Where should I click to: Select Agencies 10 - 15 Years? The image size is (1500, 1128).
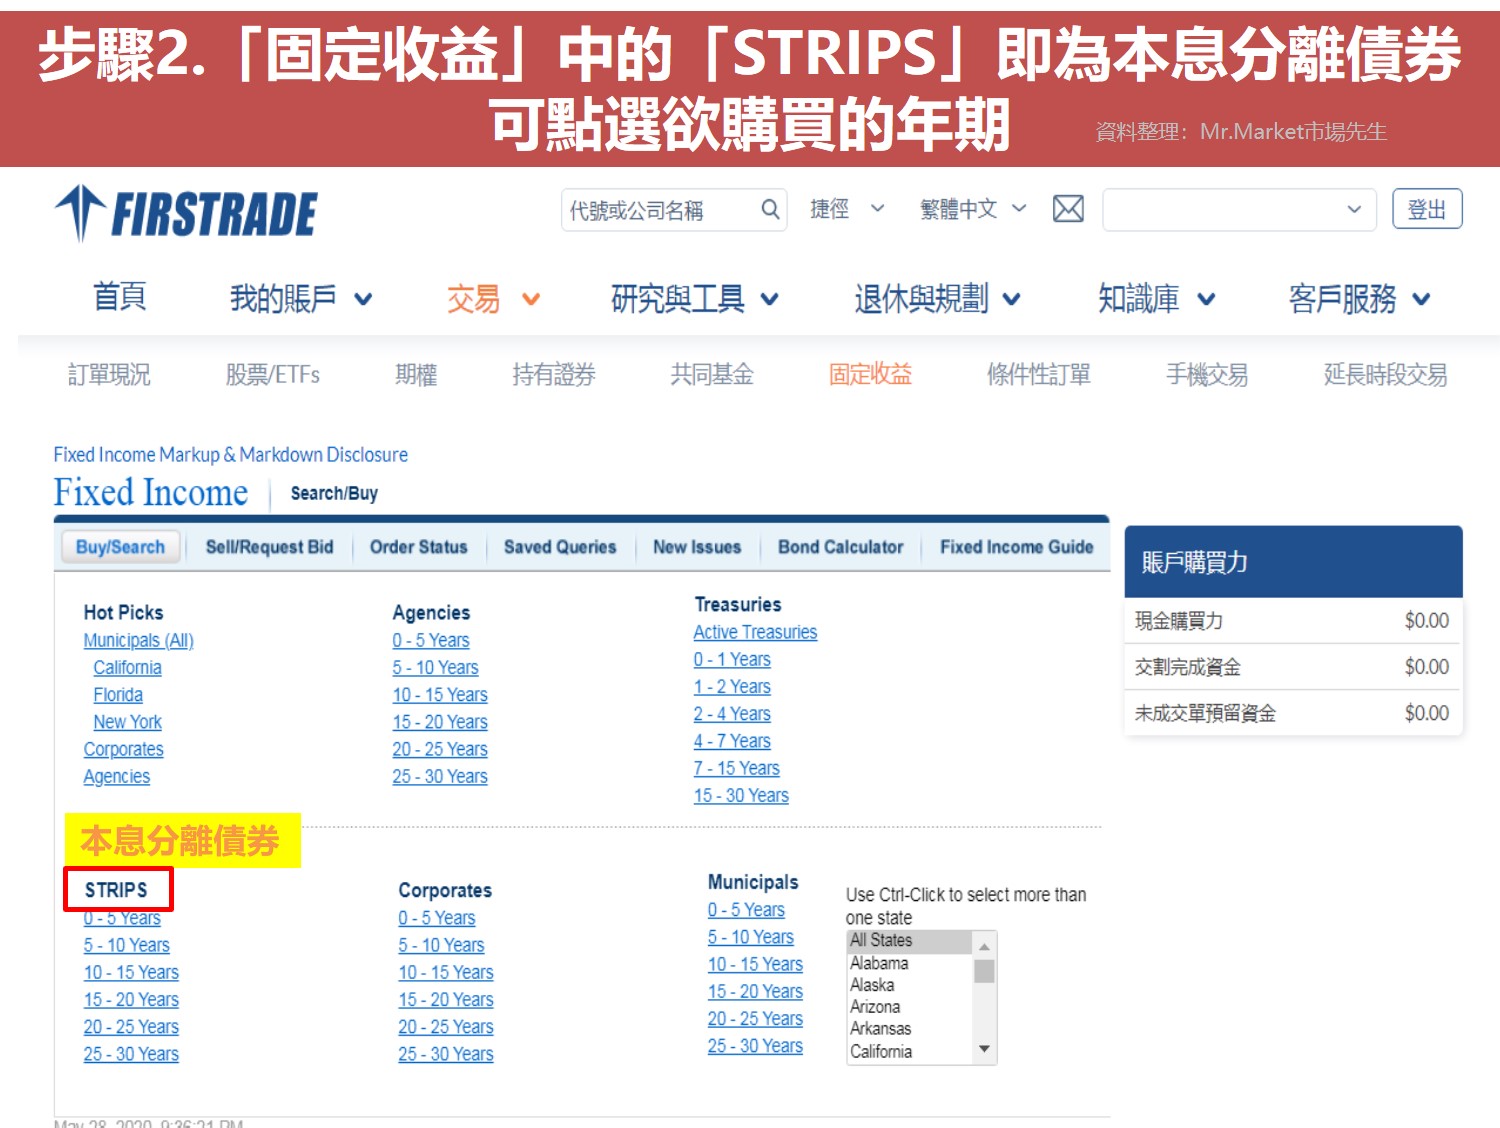click(x=440, y=694)
